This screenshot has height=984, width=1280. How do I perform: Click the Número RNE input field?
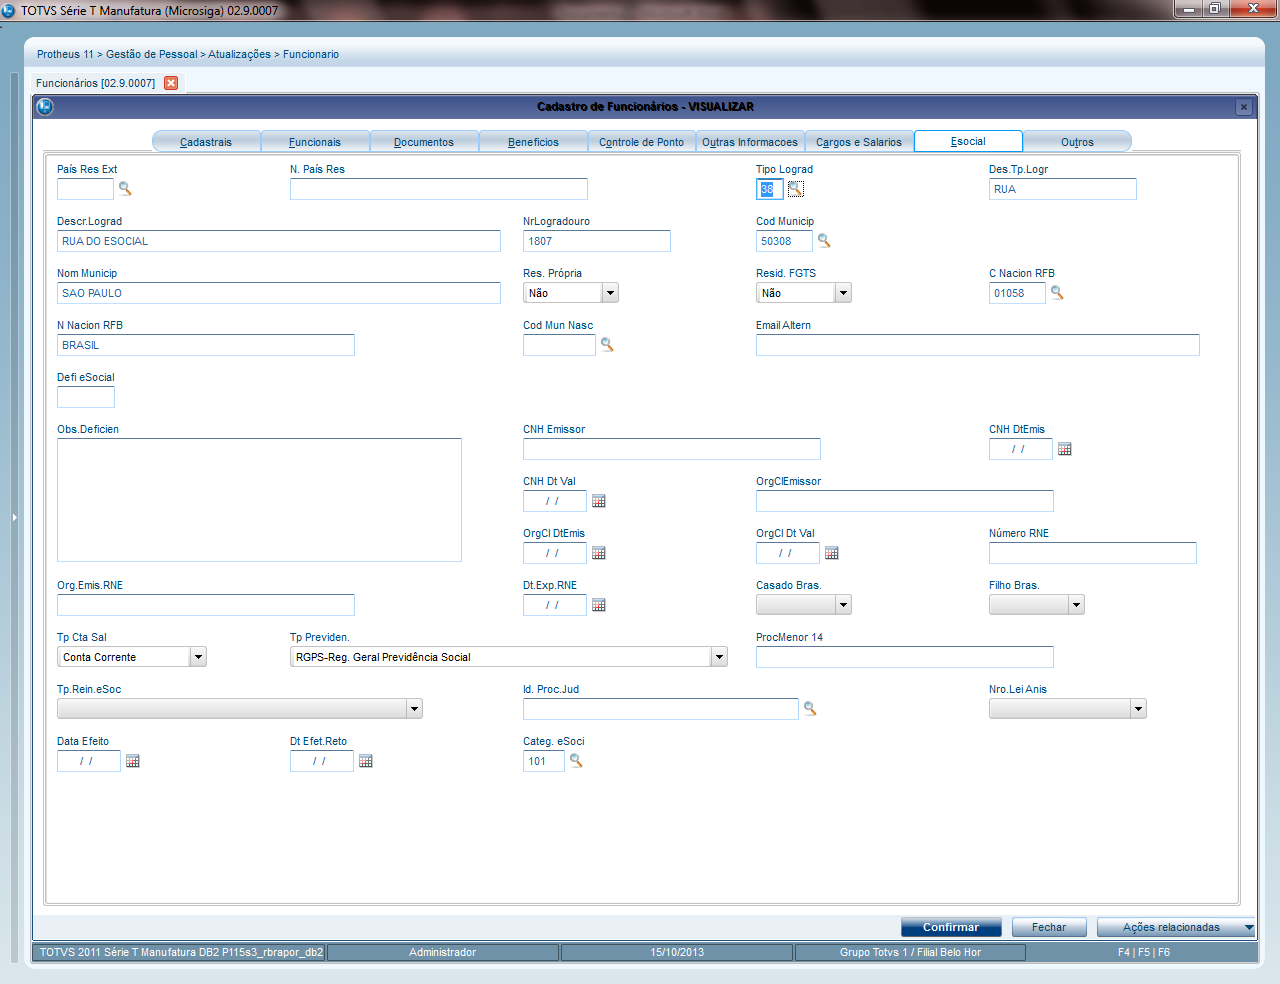pos(1093,553)
